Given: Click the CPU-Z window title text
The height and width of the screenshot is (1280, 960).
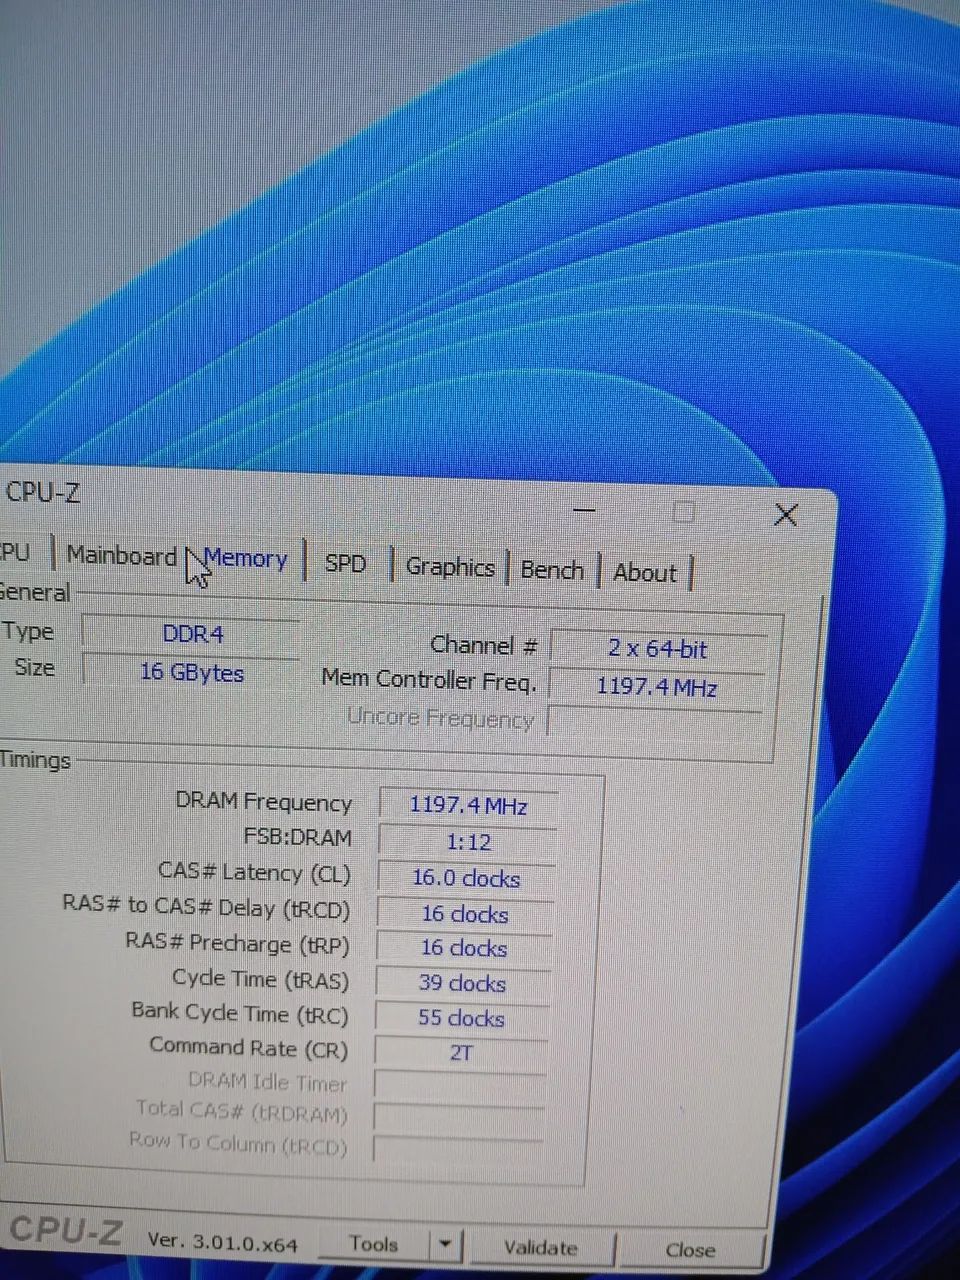Looking at the screenshot, I should [42, 492].
